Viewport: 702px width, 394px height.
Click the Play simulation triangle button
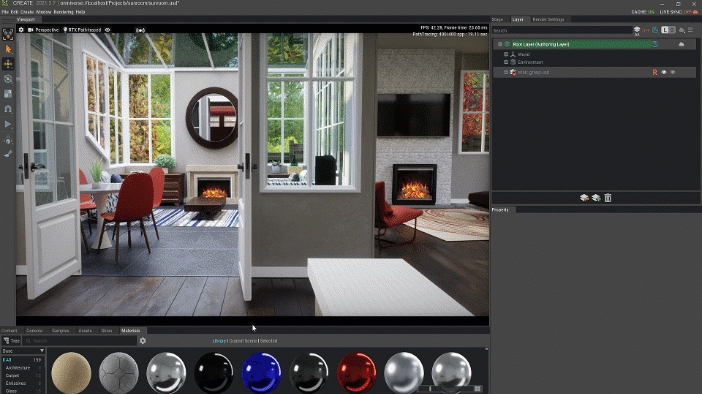coord(8,124)
